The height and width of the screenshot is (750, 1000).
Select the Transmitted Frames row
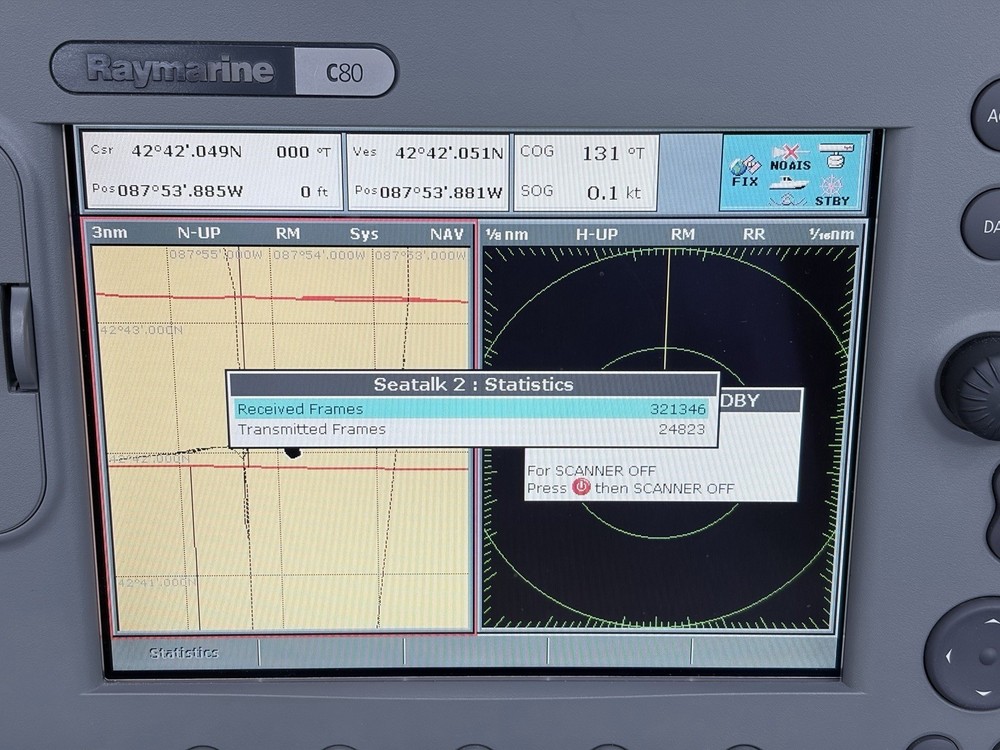click(471, 429)
